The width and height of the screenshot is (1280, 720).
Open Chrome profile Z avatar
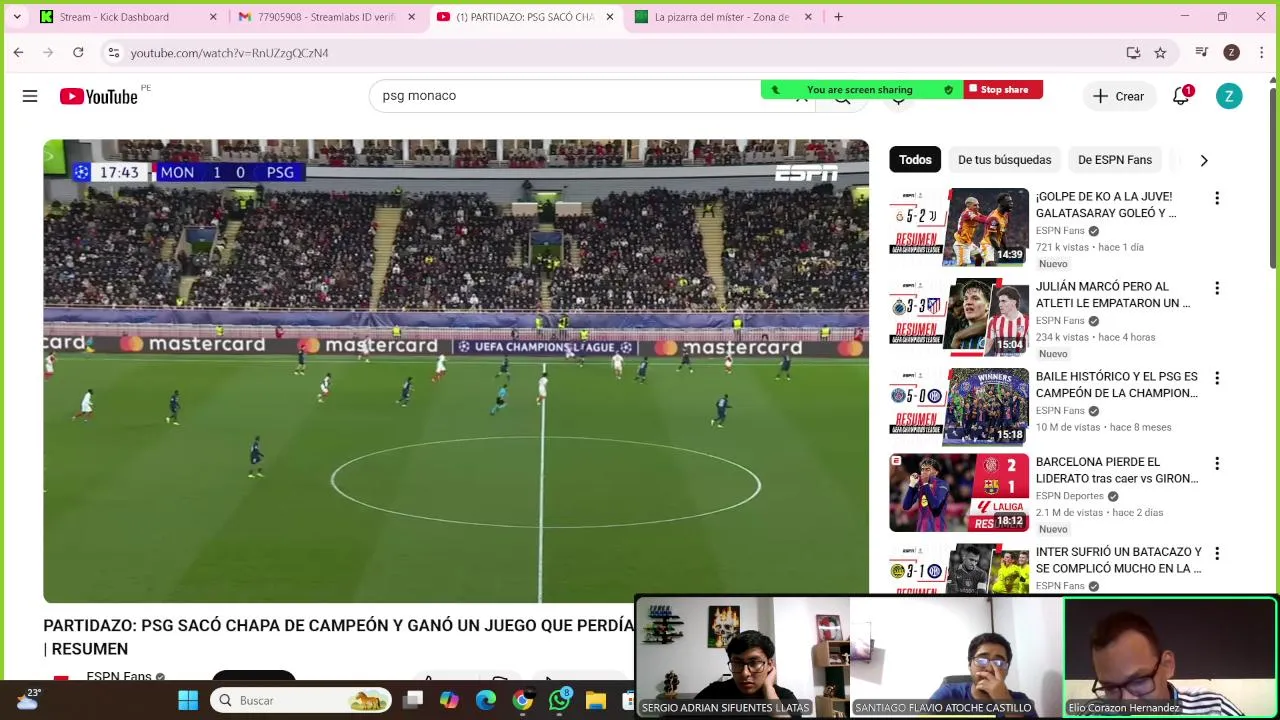(x=1232, y=53)
